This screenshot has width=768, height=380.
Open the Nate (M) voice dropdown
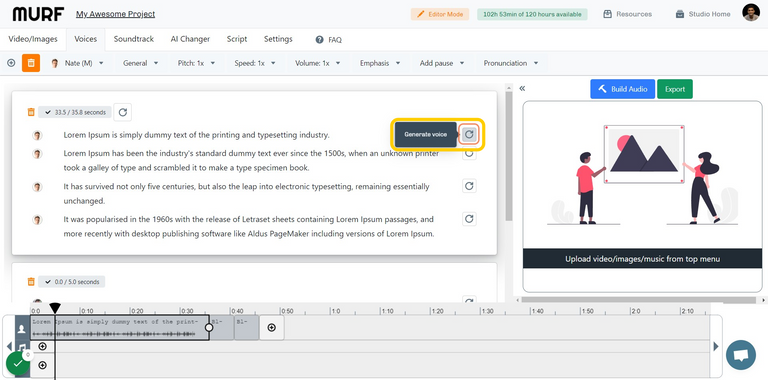77,63
